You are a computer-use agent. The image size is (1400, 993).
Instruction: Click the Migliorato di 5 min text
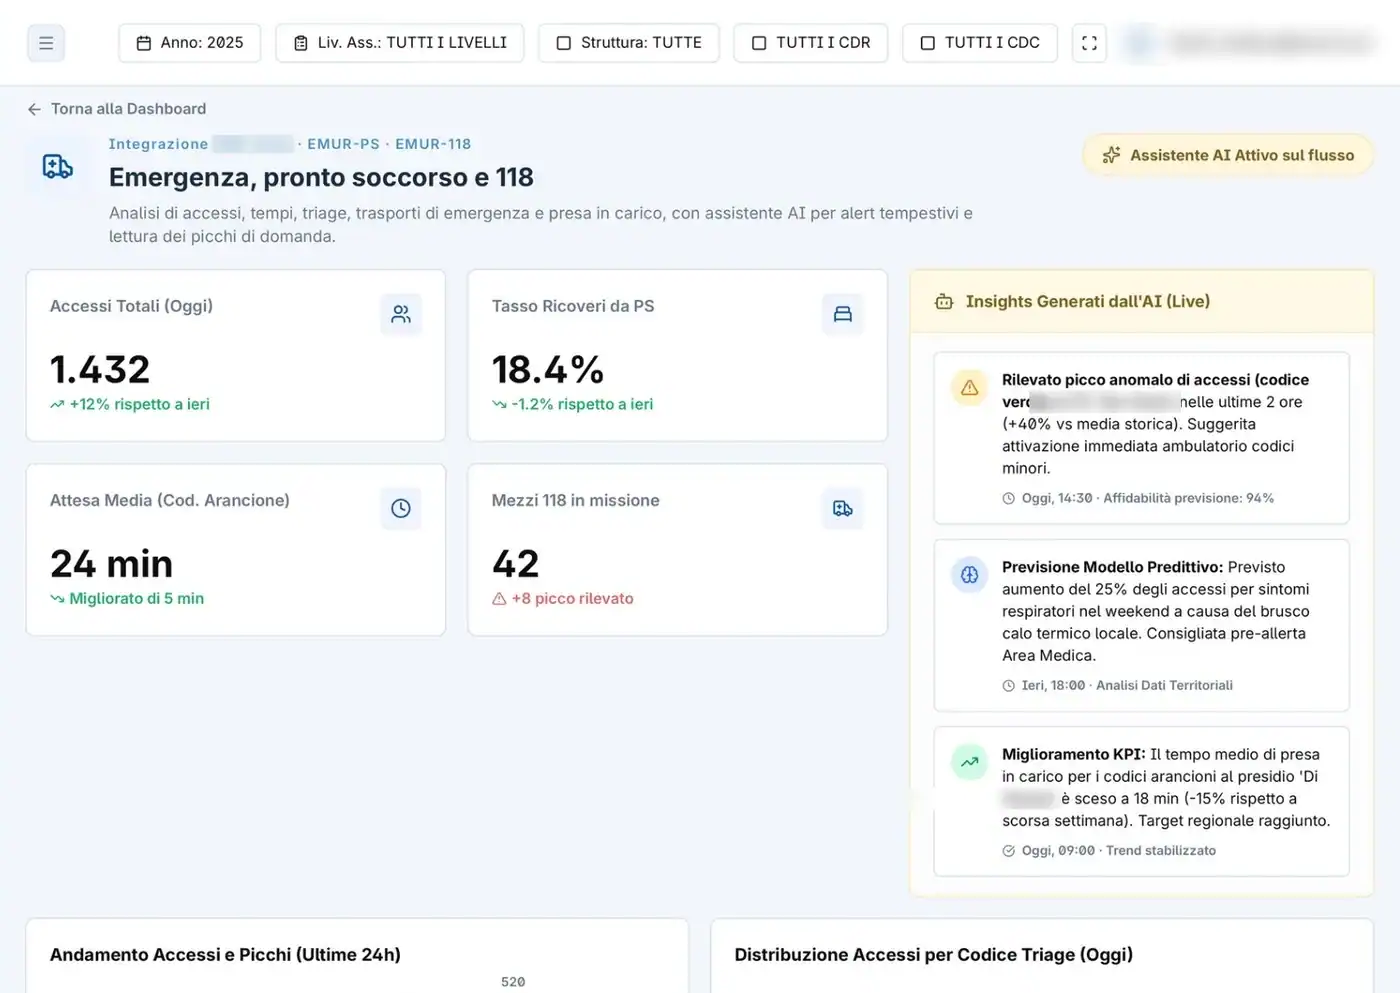[x=136, y=599]
